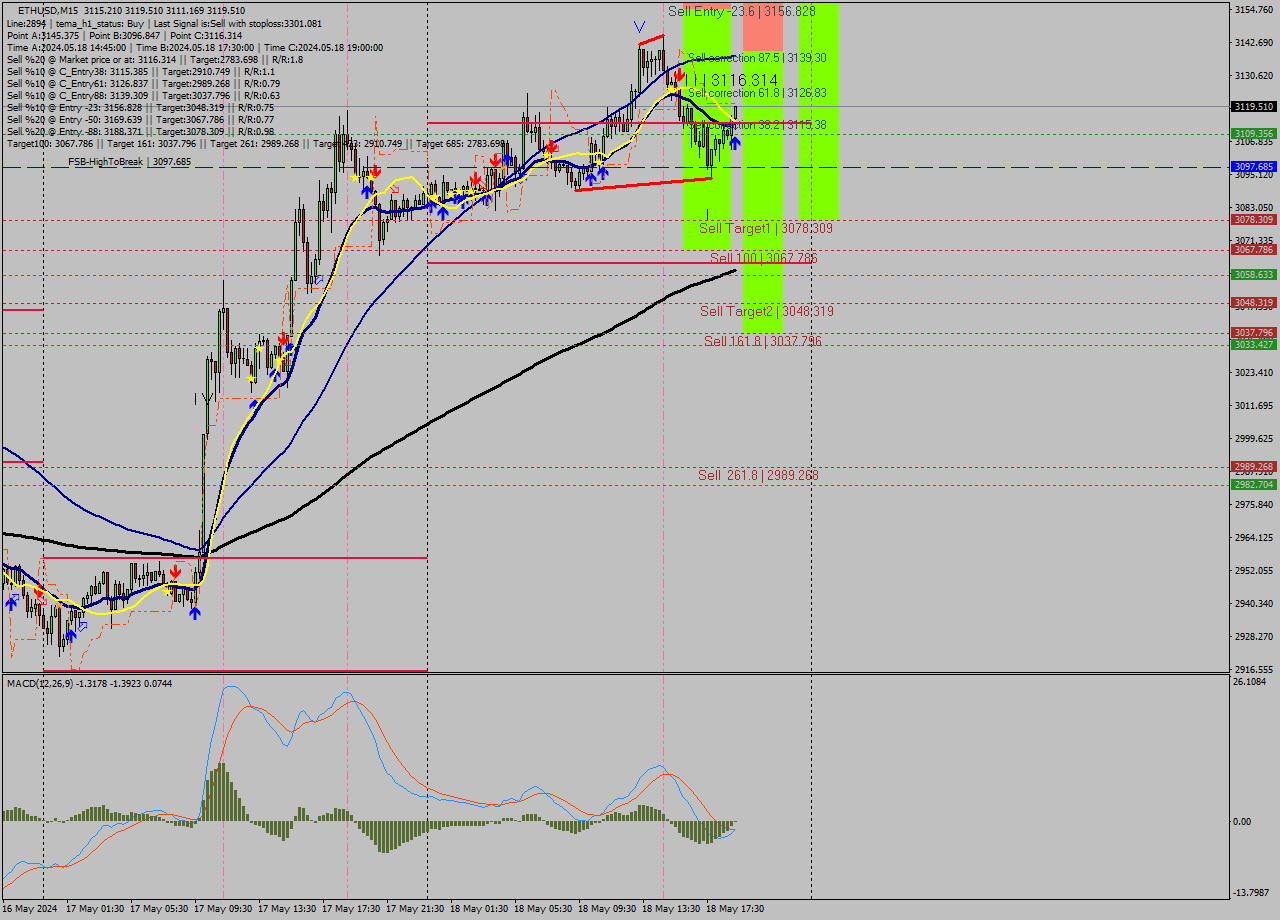Click the red 3048.319 price axis tag

pos(1253,303)
